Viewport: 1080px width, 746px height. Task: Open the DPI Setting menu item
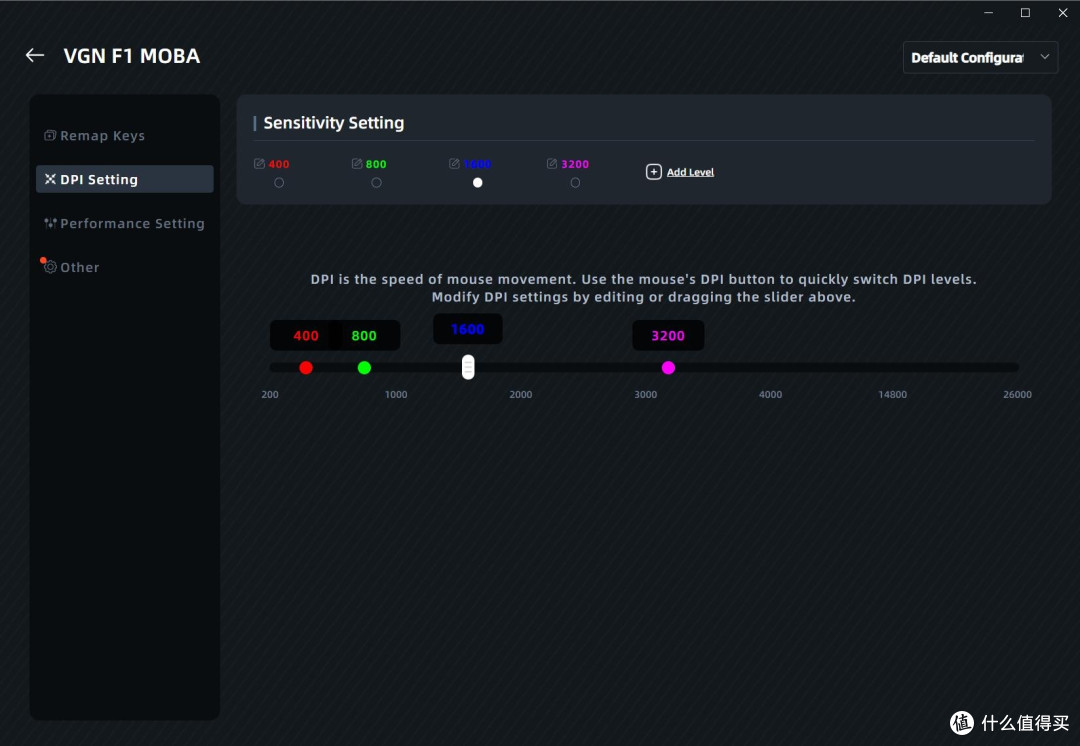[x=125, y=179]
